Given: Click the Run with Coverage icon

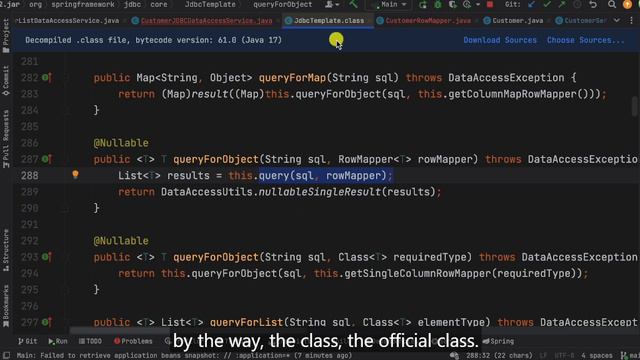Looking at the screenshot, I should (x=452, y=4).
